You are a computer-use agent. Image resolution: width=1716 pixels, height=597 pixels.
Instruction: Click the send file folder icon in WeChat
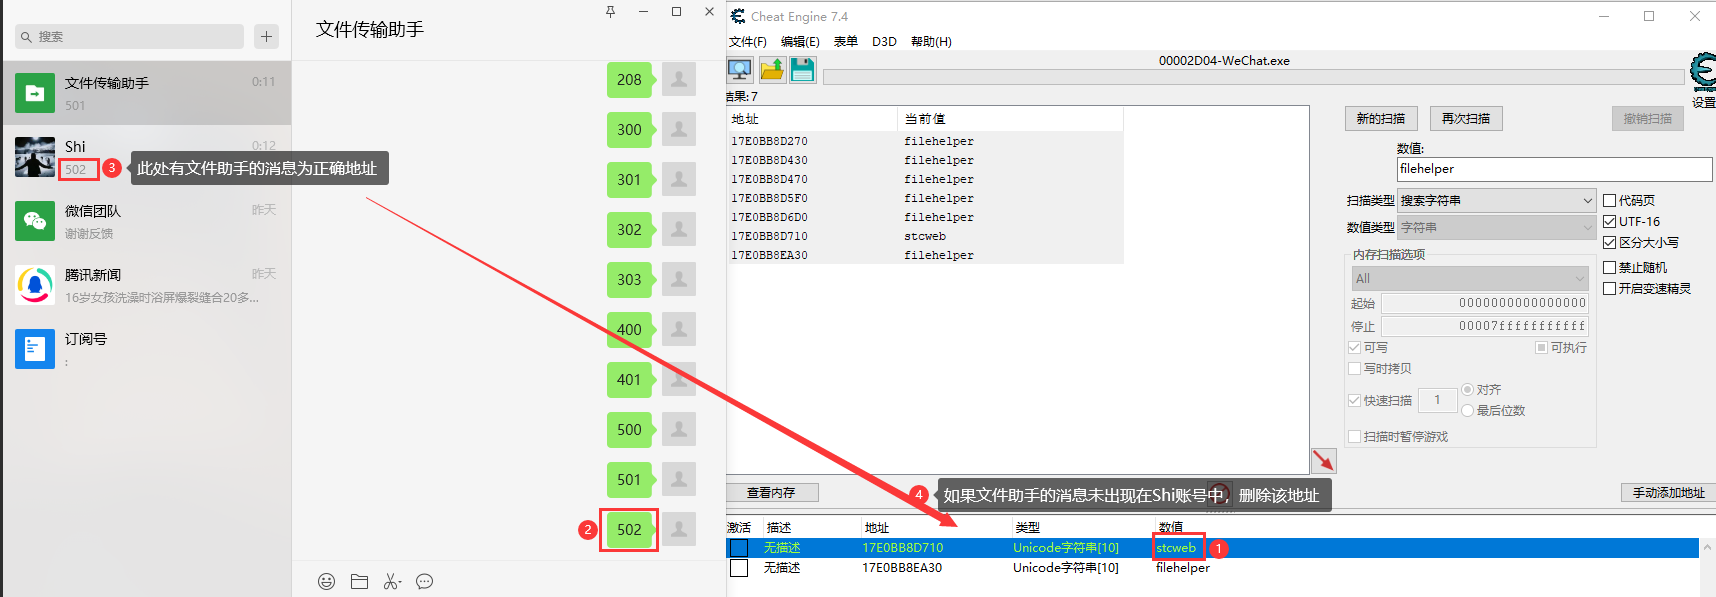(x=359, y=581)
